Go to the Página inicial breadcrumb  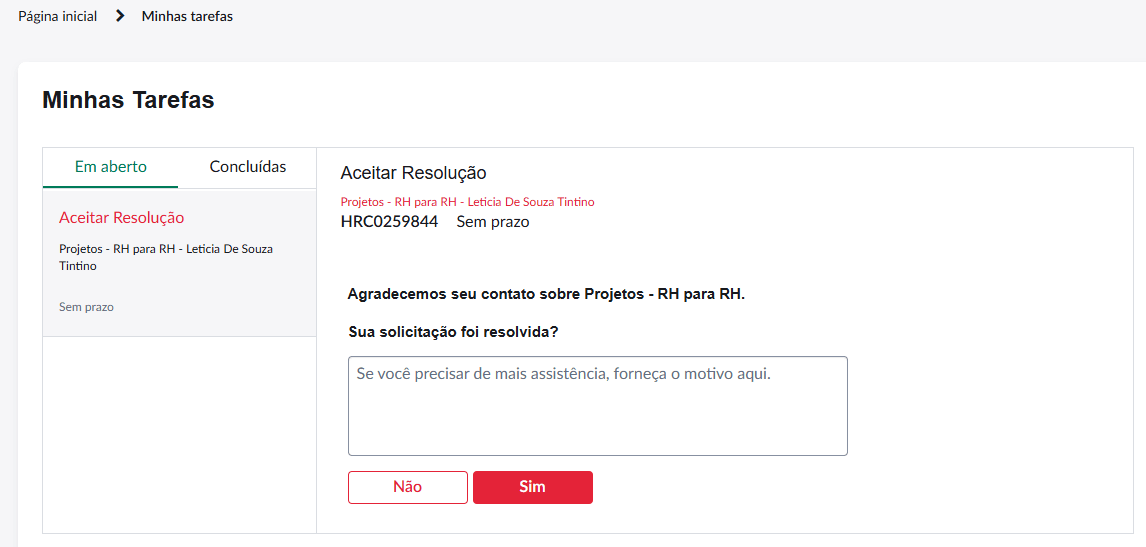[x=58, y=16]
